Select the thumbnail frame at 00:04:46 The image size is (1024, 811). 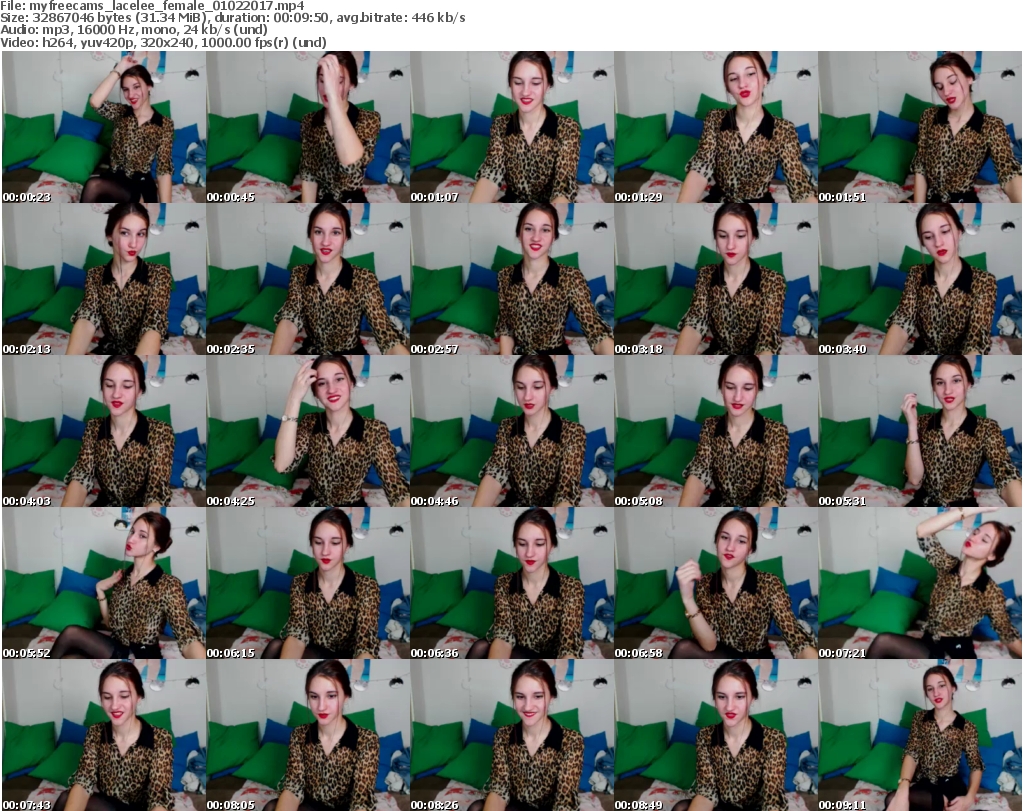(x=512, y=431)
